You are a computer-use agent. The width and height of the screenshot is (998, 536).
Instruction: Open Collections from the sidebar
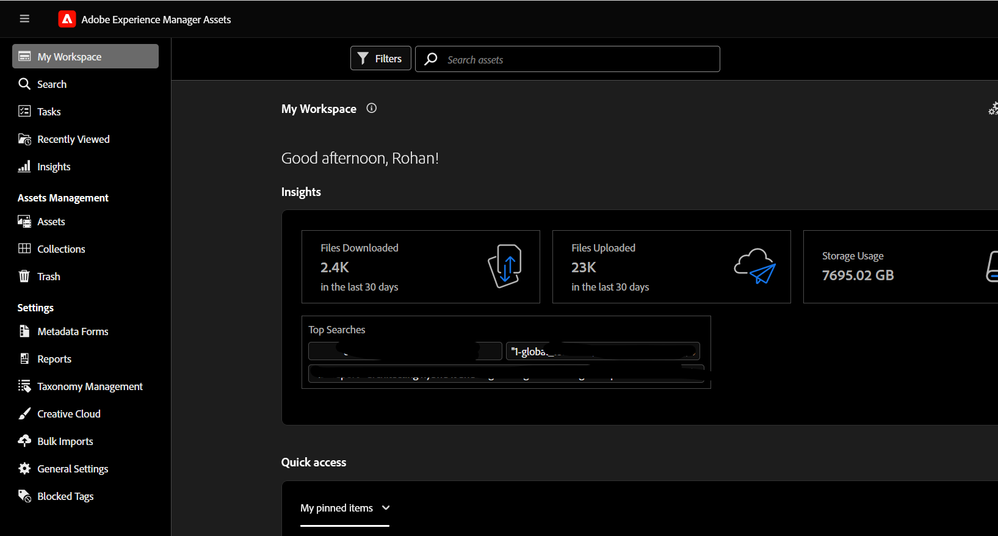pos(61,249)
